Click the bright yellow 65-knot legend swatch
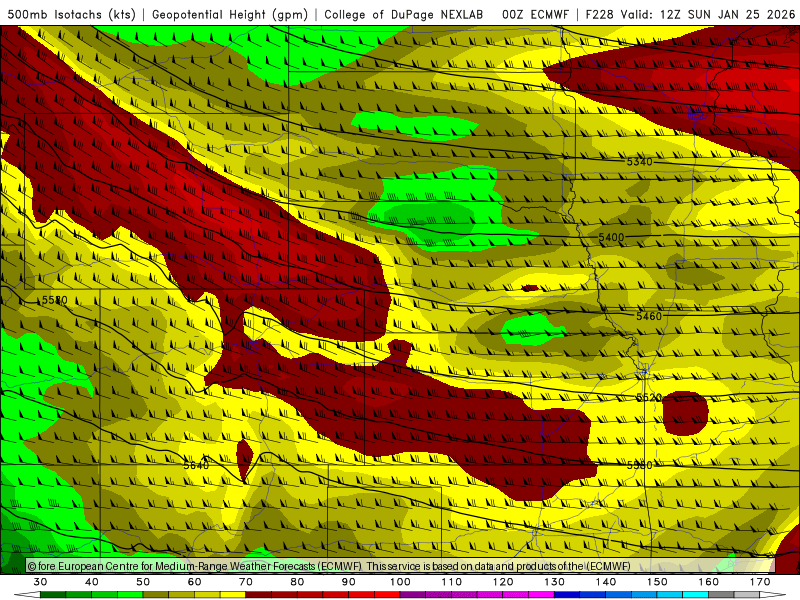 233,595
